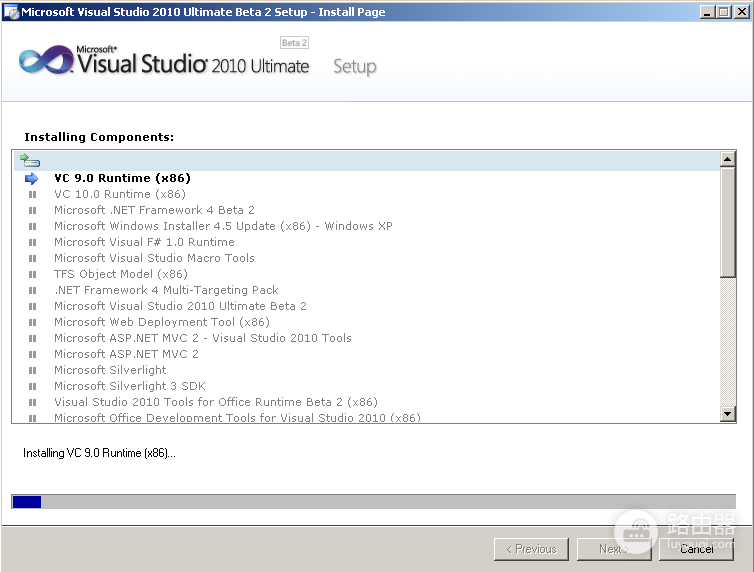Click the pending icon beside Web Deployment Tool
The width and height of the screenshot is (754, 572).
(32, 323)
